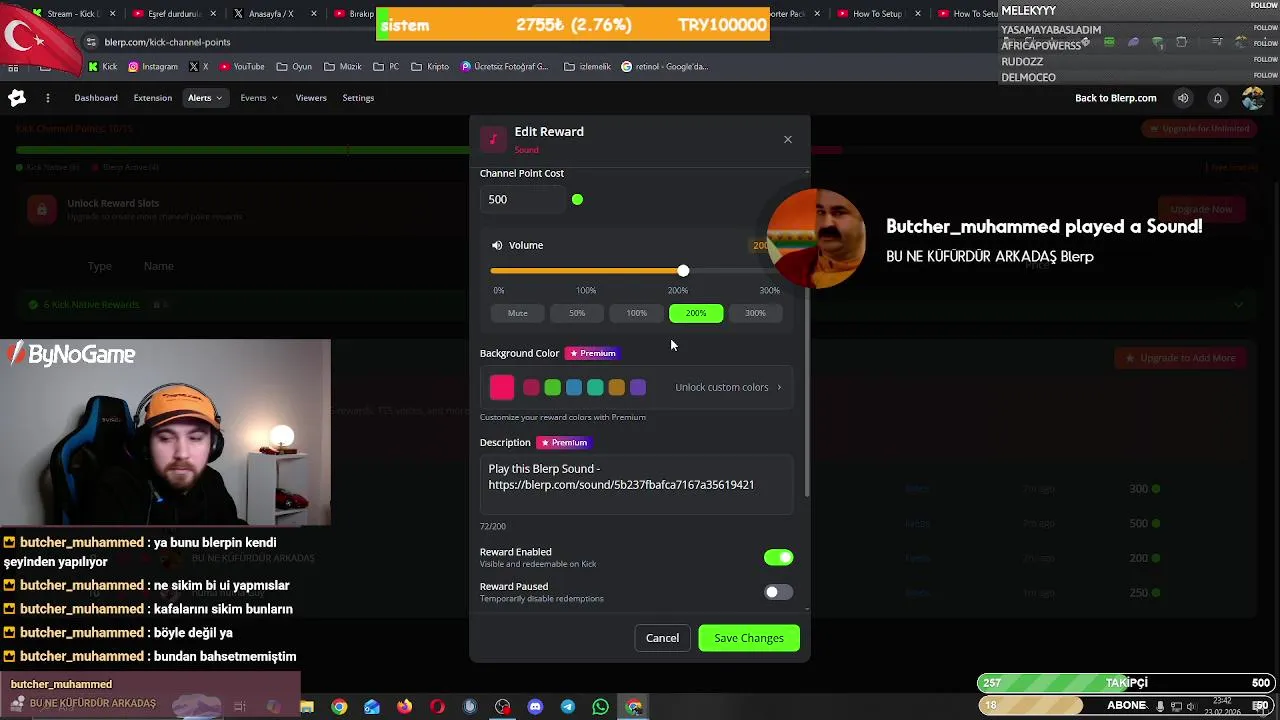Viewport: 1280px width, 720px height.
Task: Click Premium badge beside Background Color
Action: [593, 353]
